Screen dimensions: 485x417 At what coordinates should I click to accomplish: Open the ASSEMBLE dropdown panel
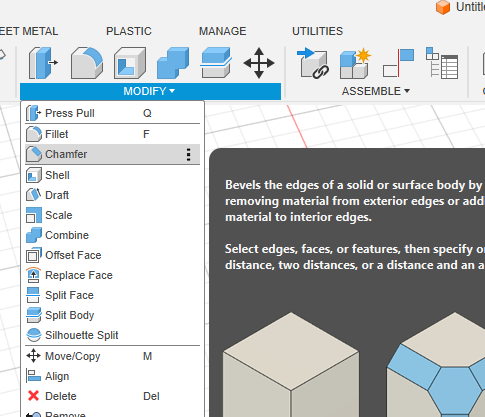[376, 91]
